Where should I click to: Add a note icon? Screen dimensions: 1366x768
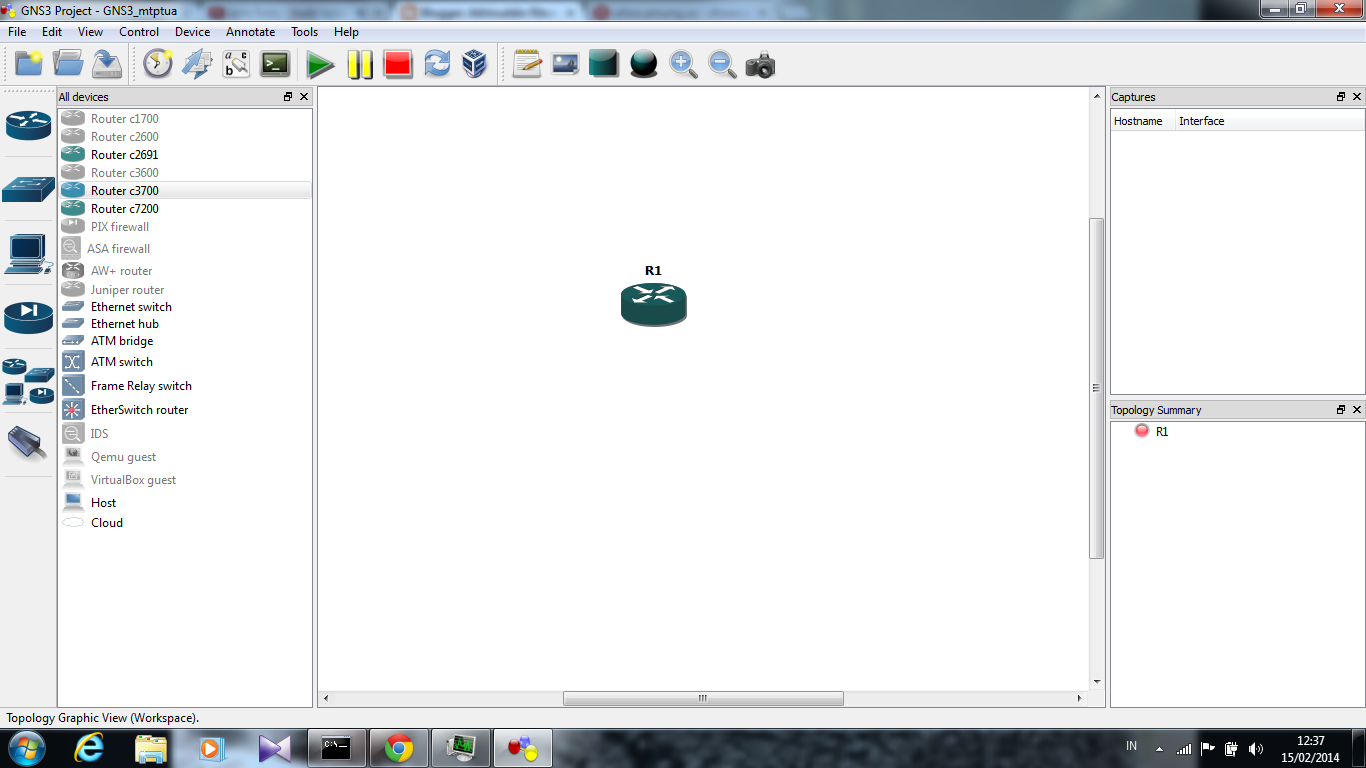pos(527,64)
